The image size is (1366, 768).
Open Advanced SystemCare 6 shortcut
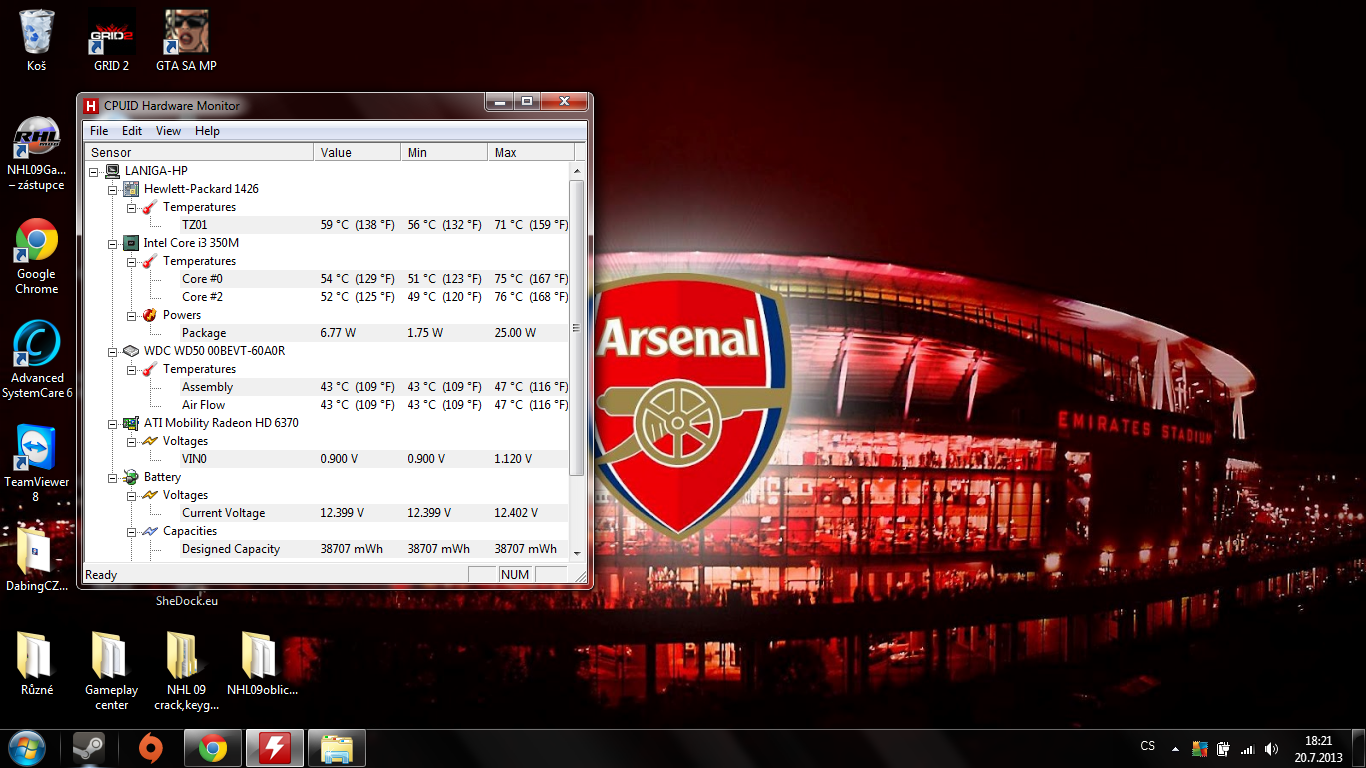coord(37,345)
